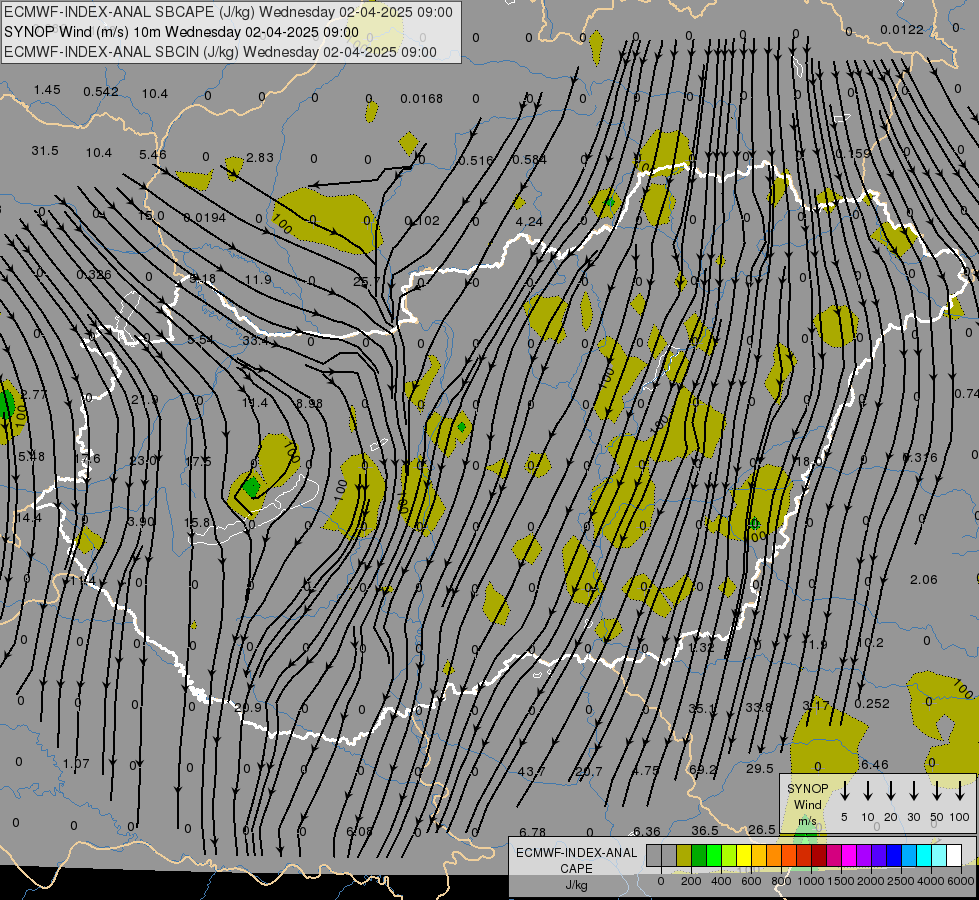Click the map value 6.46

[x=875, y=765]
